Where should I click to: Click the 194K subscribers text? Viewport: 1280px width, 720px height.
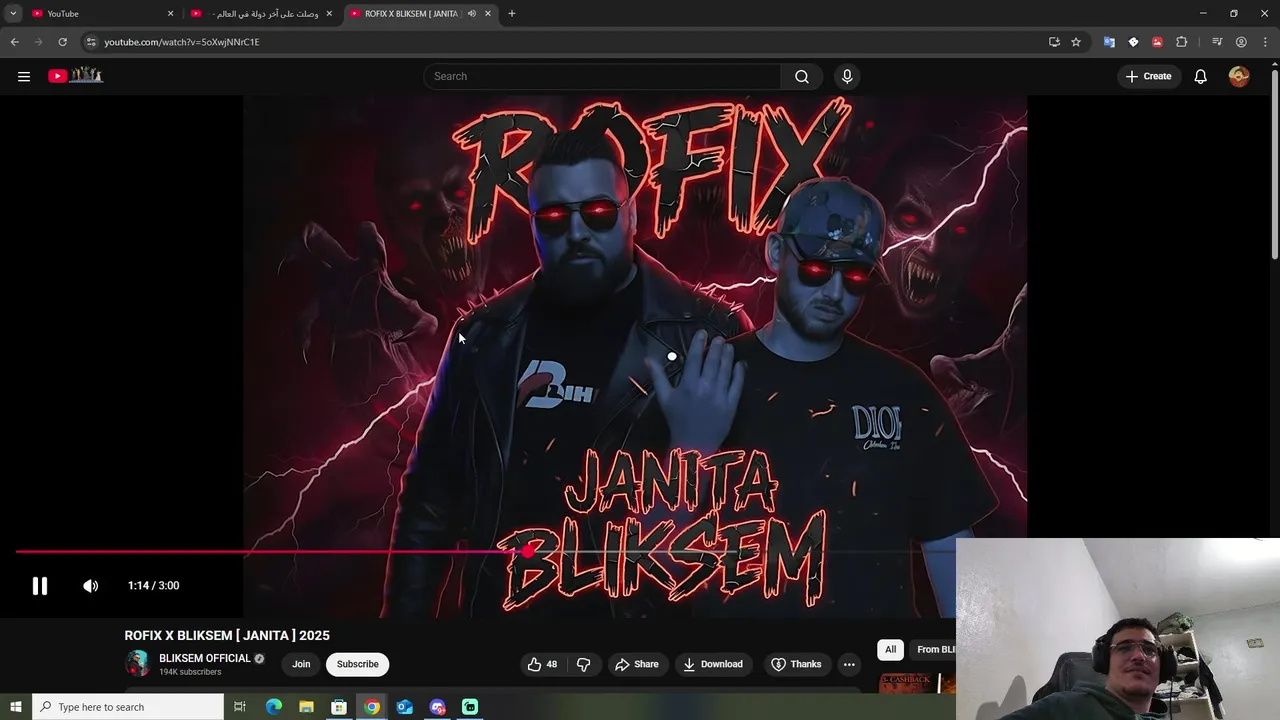tap(190, 672)
